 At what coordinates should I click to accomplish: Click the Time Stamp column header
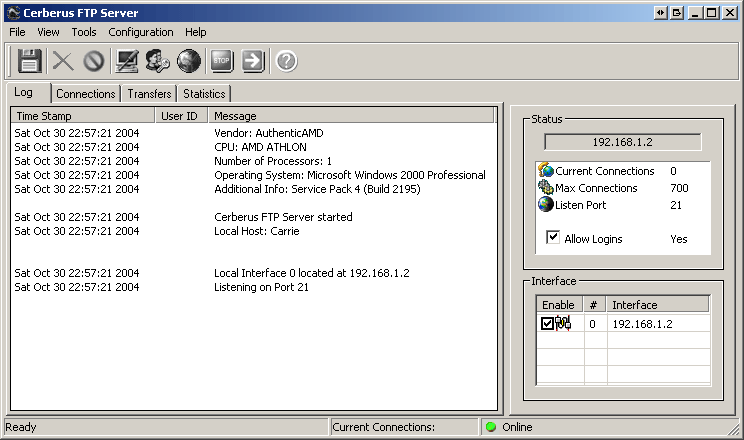(83, 116)
